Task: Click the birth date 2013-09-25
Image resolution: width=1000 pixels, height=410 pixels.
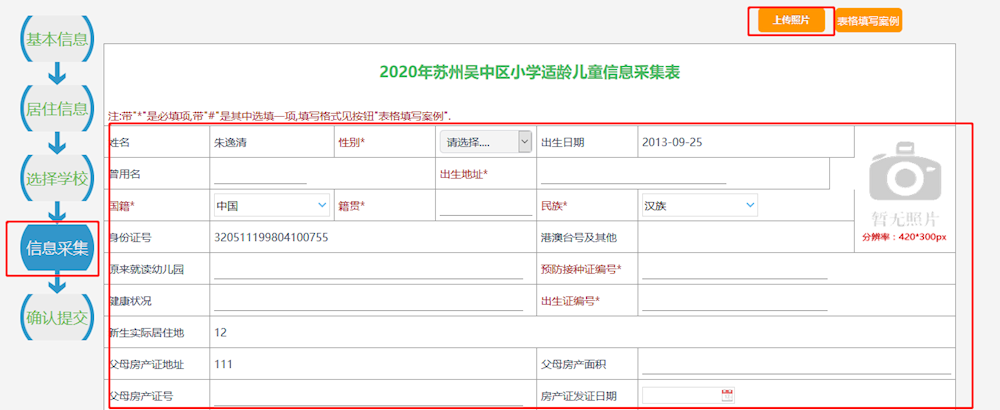Action: click(x=672, y=142)
